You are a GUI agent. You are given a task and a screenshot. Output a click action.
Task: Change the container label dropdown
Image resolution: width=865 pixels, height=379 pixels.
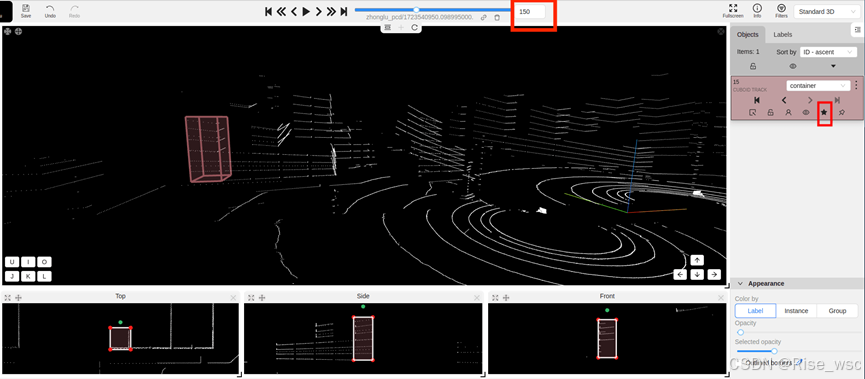click(818, 86)
